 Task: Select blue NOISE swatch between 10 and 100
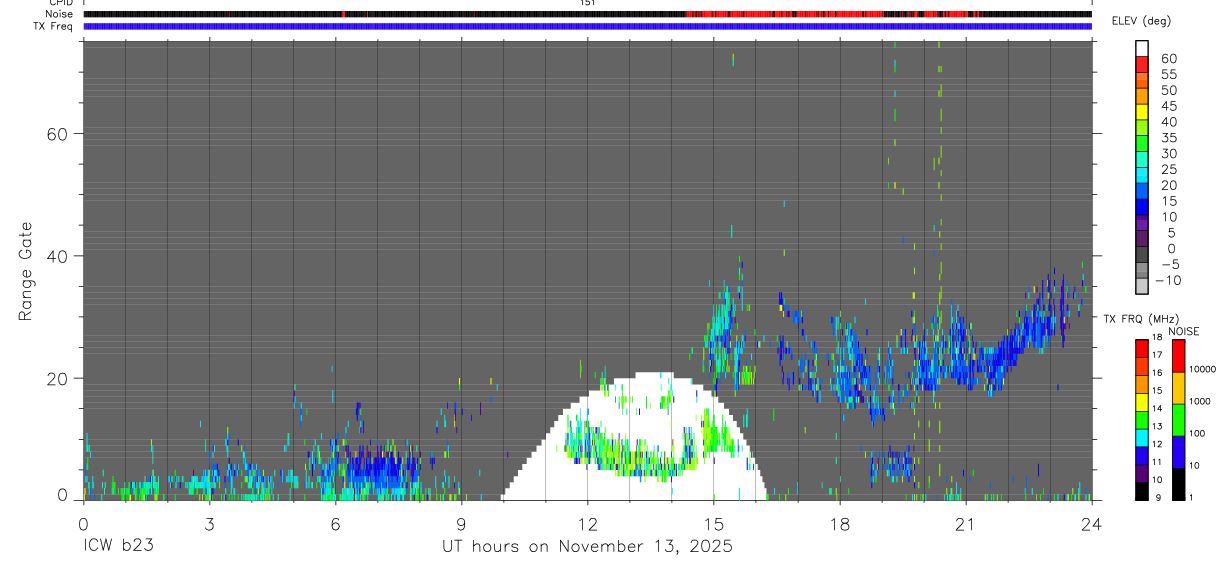(1178, 452)
